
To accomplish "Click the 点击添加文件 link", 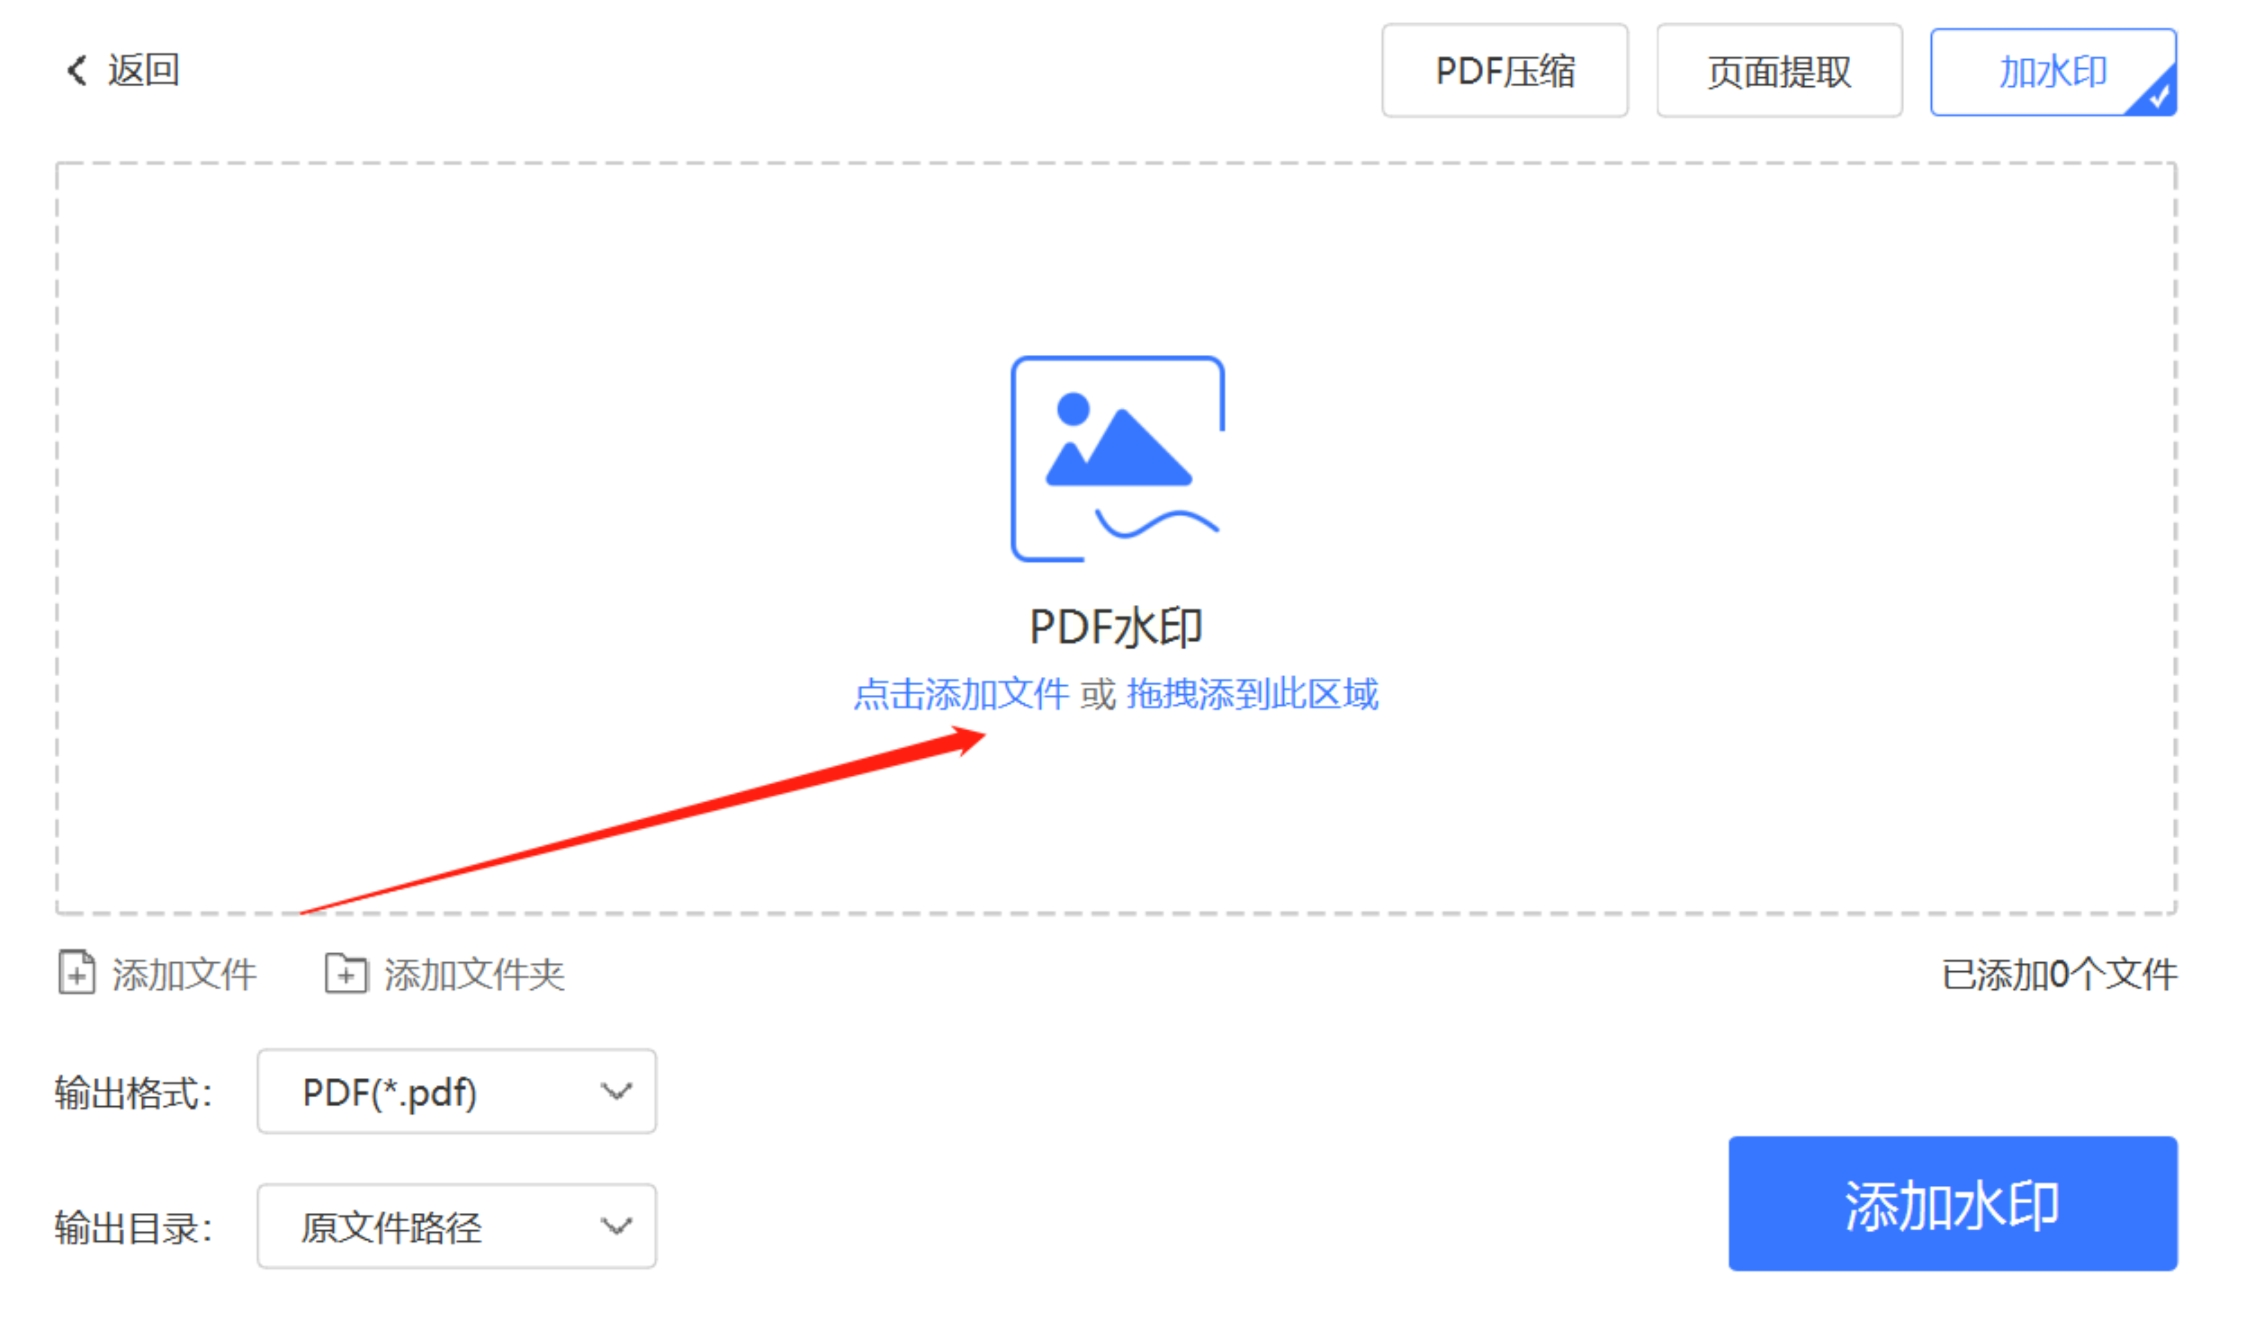I will [x=960, y=693].
